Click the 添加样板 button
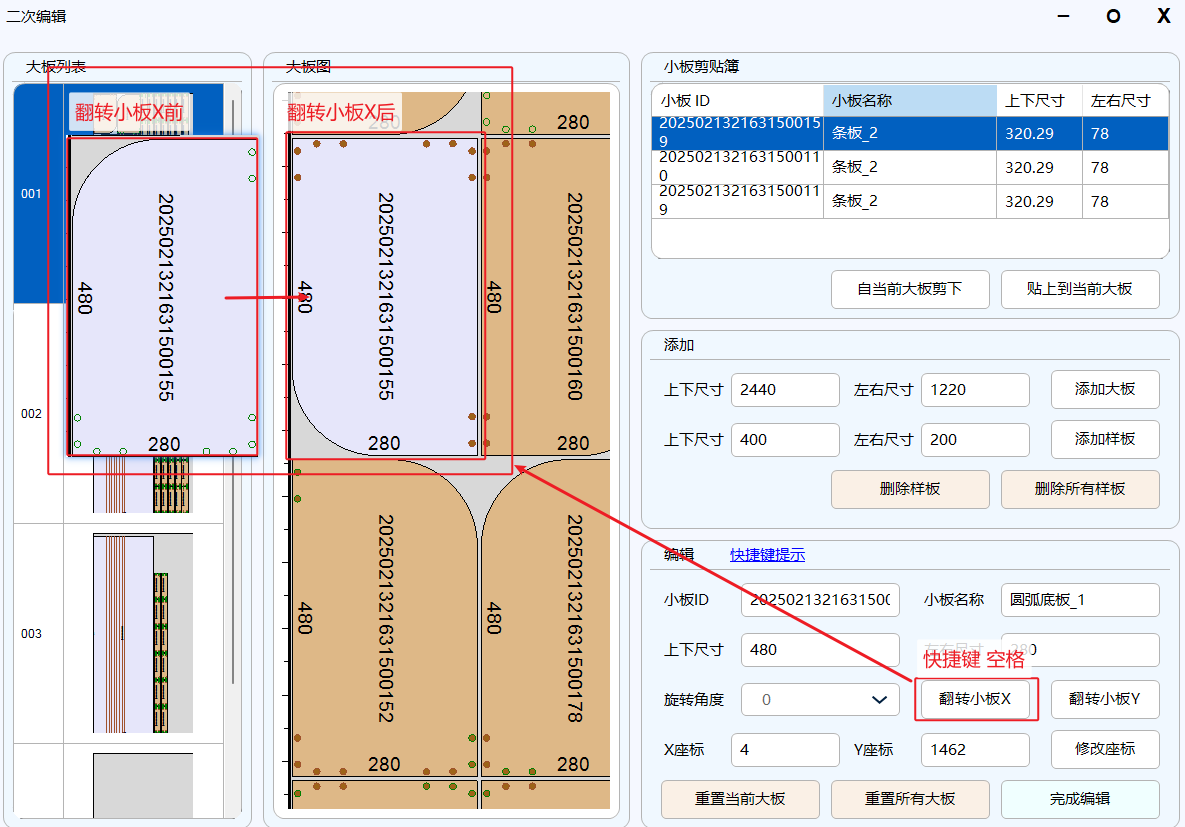This screenshot has height=827, width=1185. point(1105,439)
